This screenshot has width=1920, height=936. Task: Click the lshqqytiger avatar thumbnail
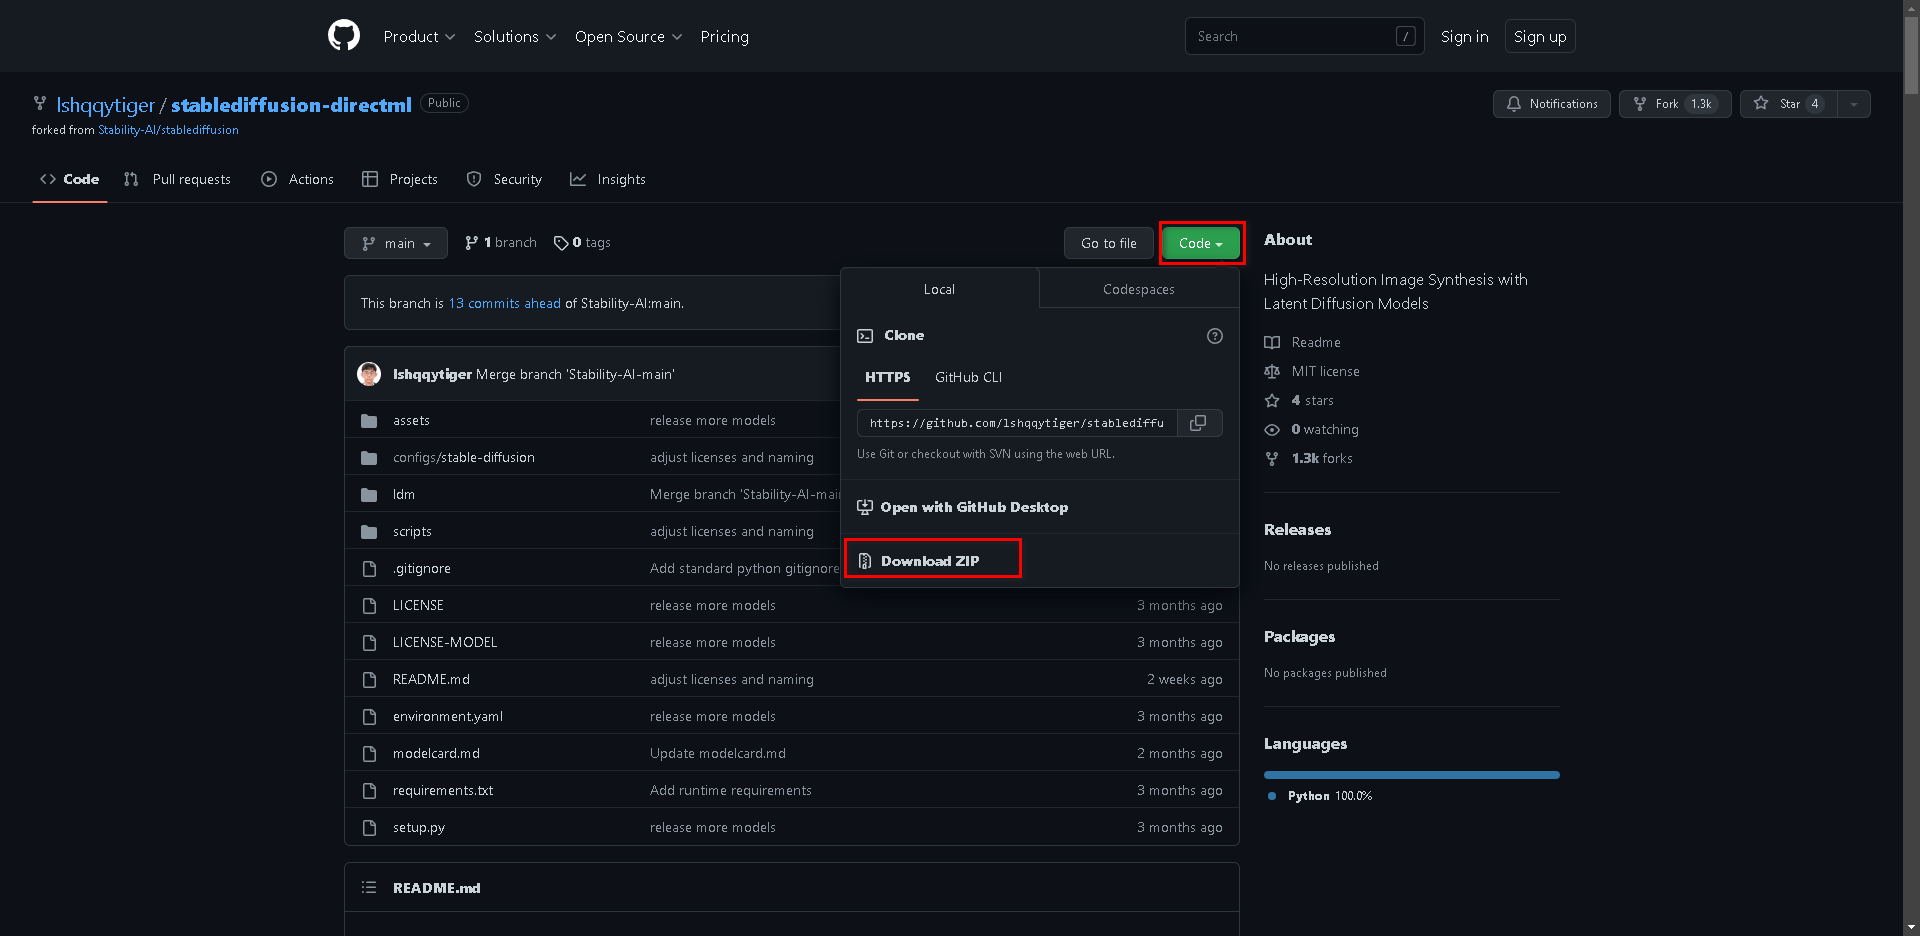(369, 374)
